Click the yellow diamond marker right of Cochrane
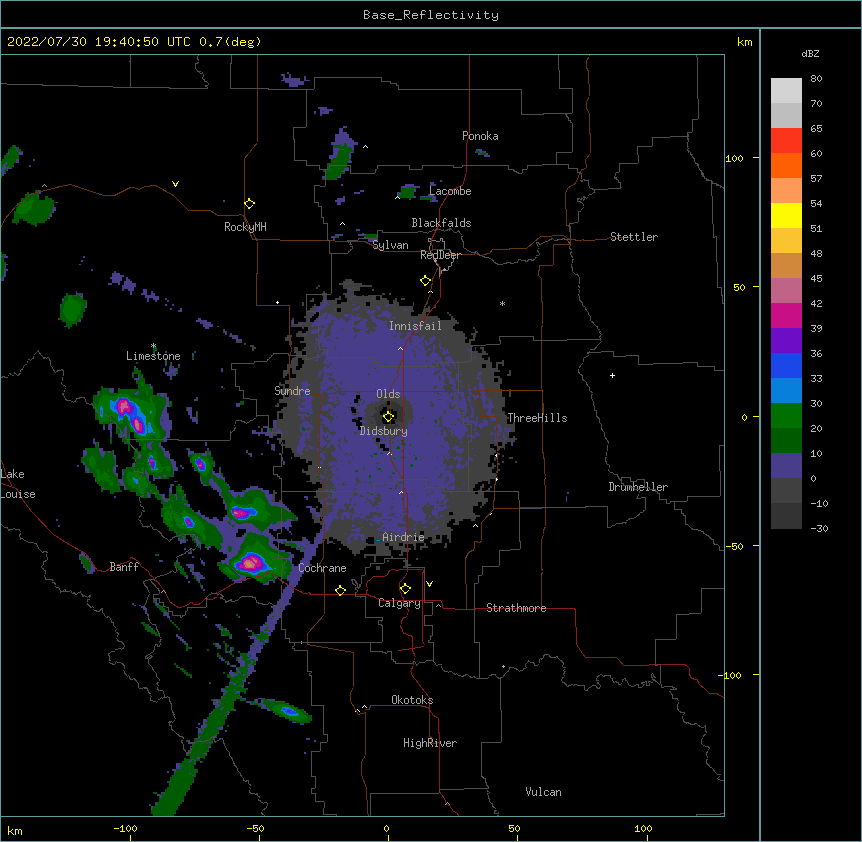The width and height of the screenshot is (862, 842). [340, 590]
